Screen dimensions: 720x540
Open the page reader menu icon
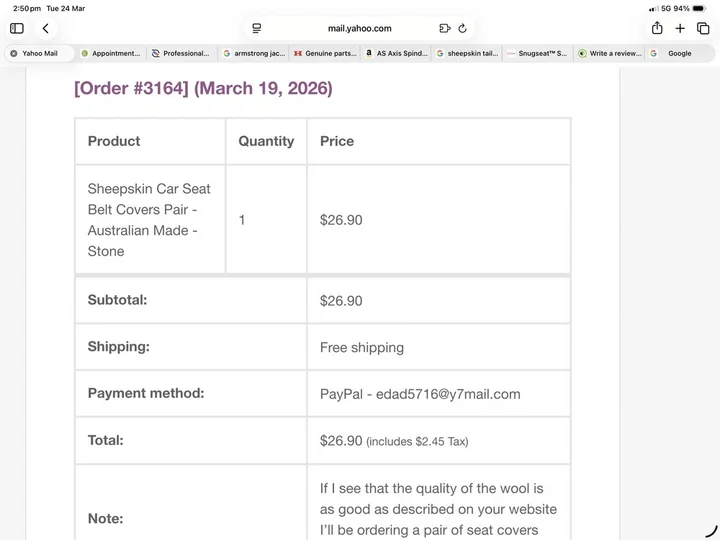[x=257, y=28]
